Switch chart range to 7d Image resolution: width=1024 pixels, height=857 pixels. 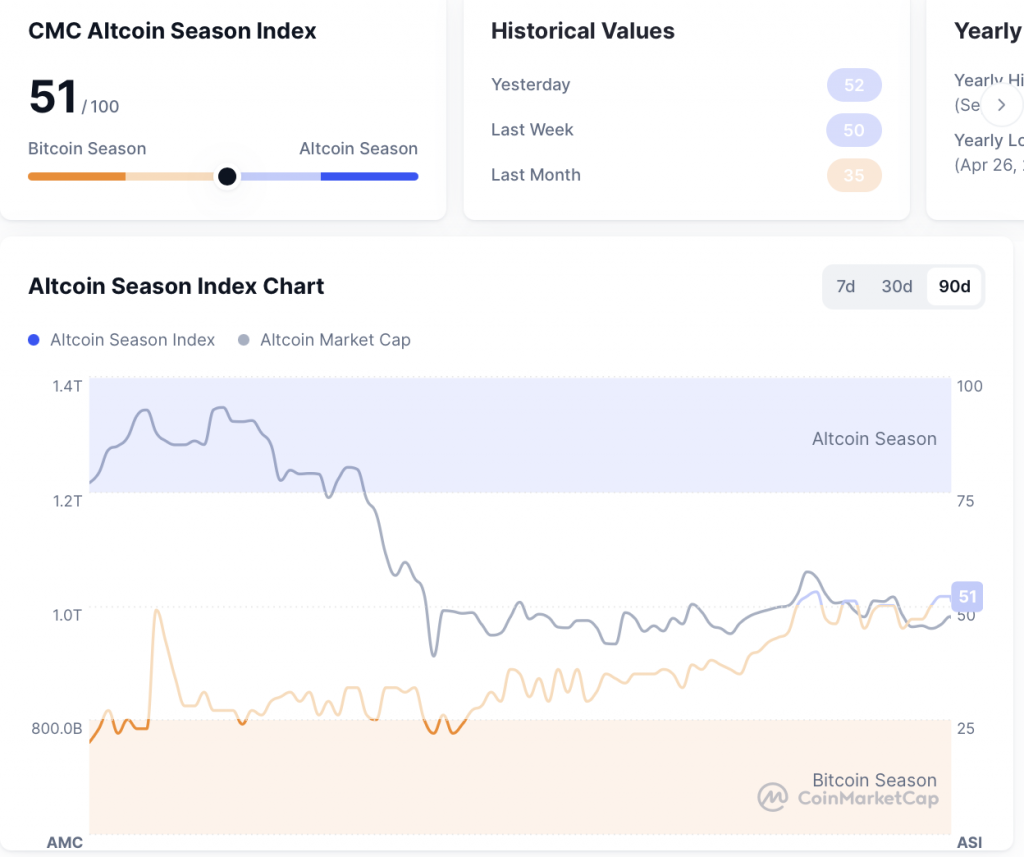(846, 287)
